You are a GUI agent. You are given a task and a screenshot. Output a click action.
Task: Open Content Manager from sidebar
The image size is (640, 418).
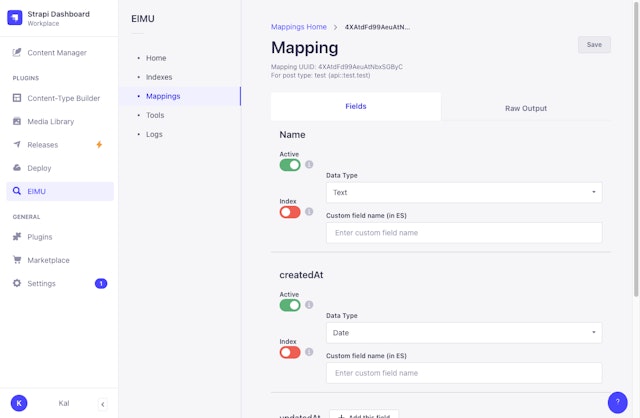point(56,52)
